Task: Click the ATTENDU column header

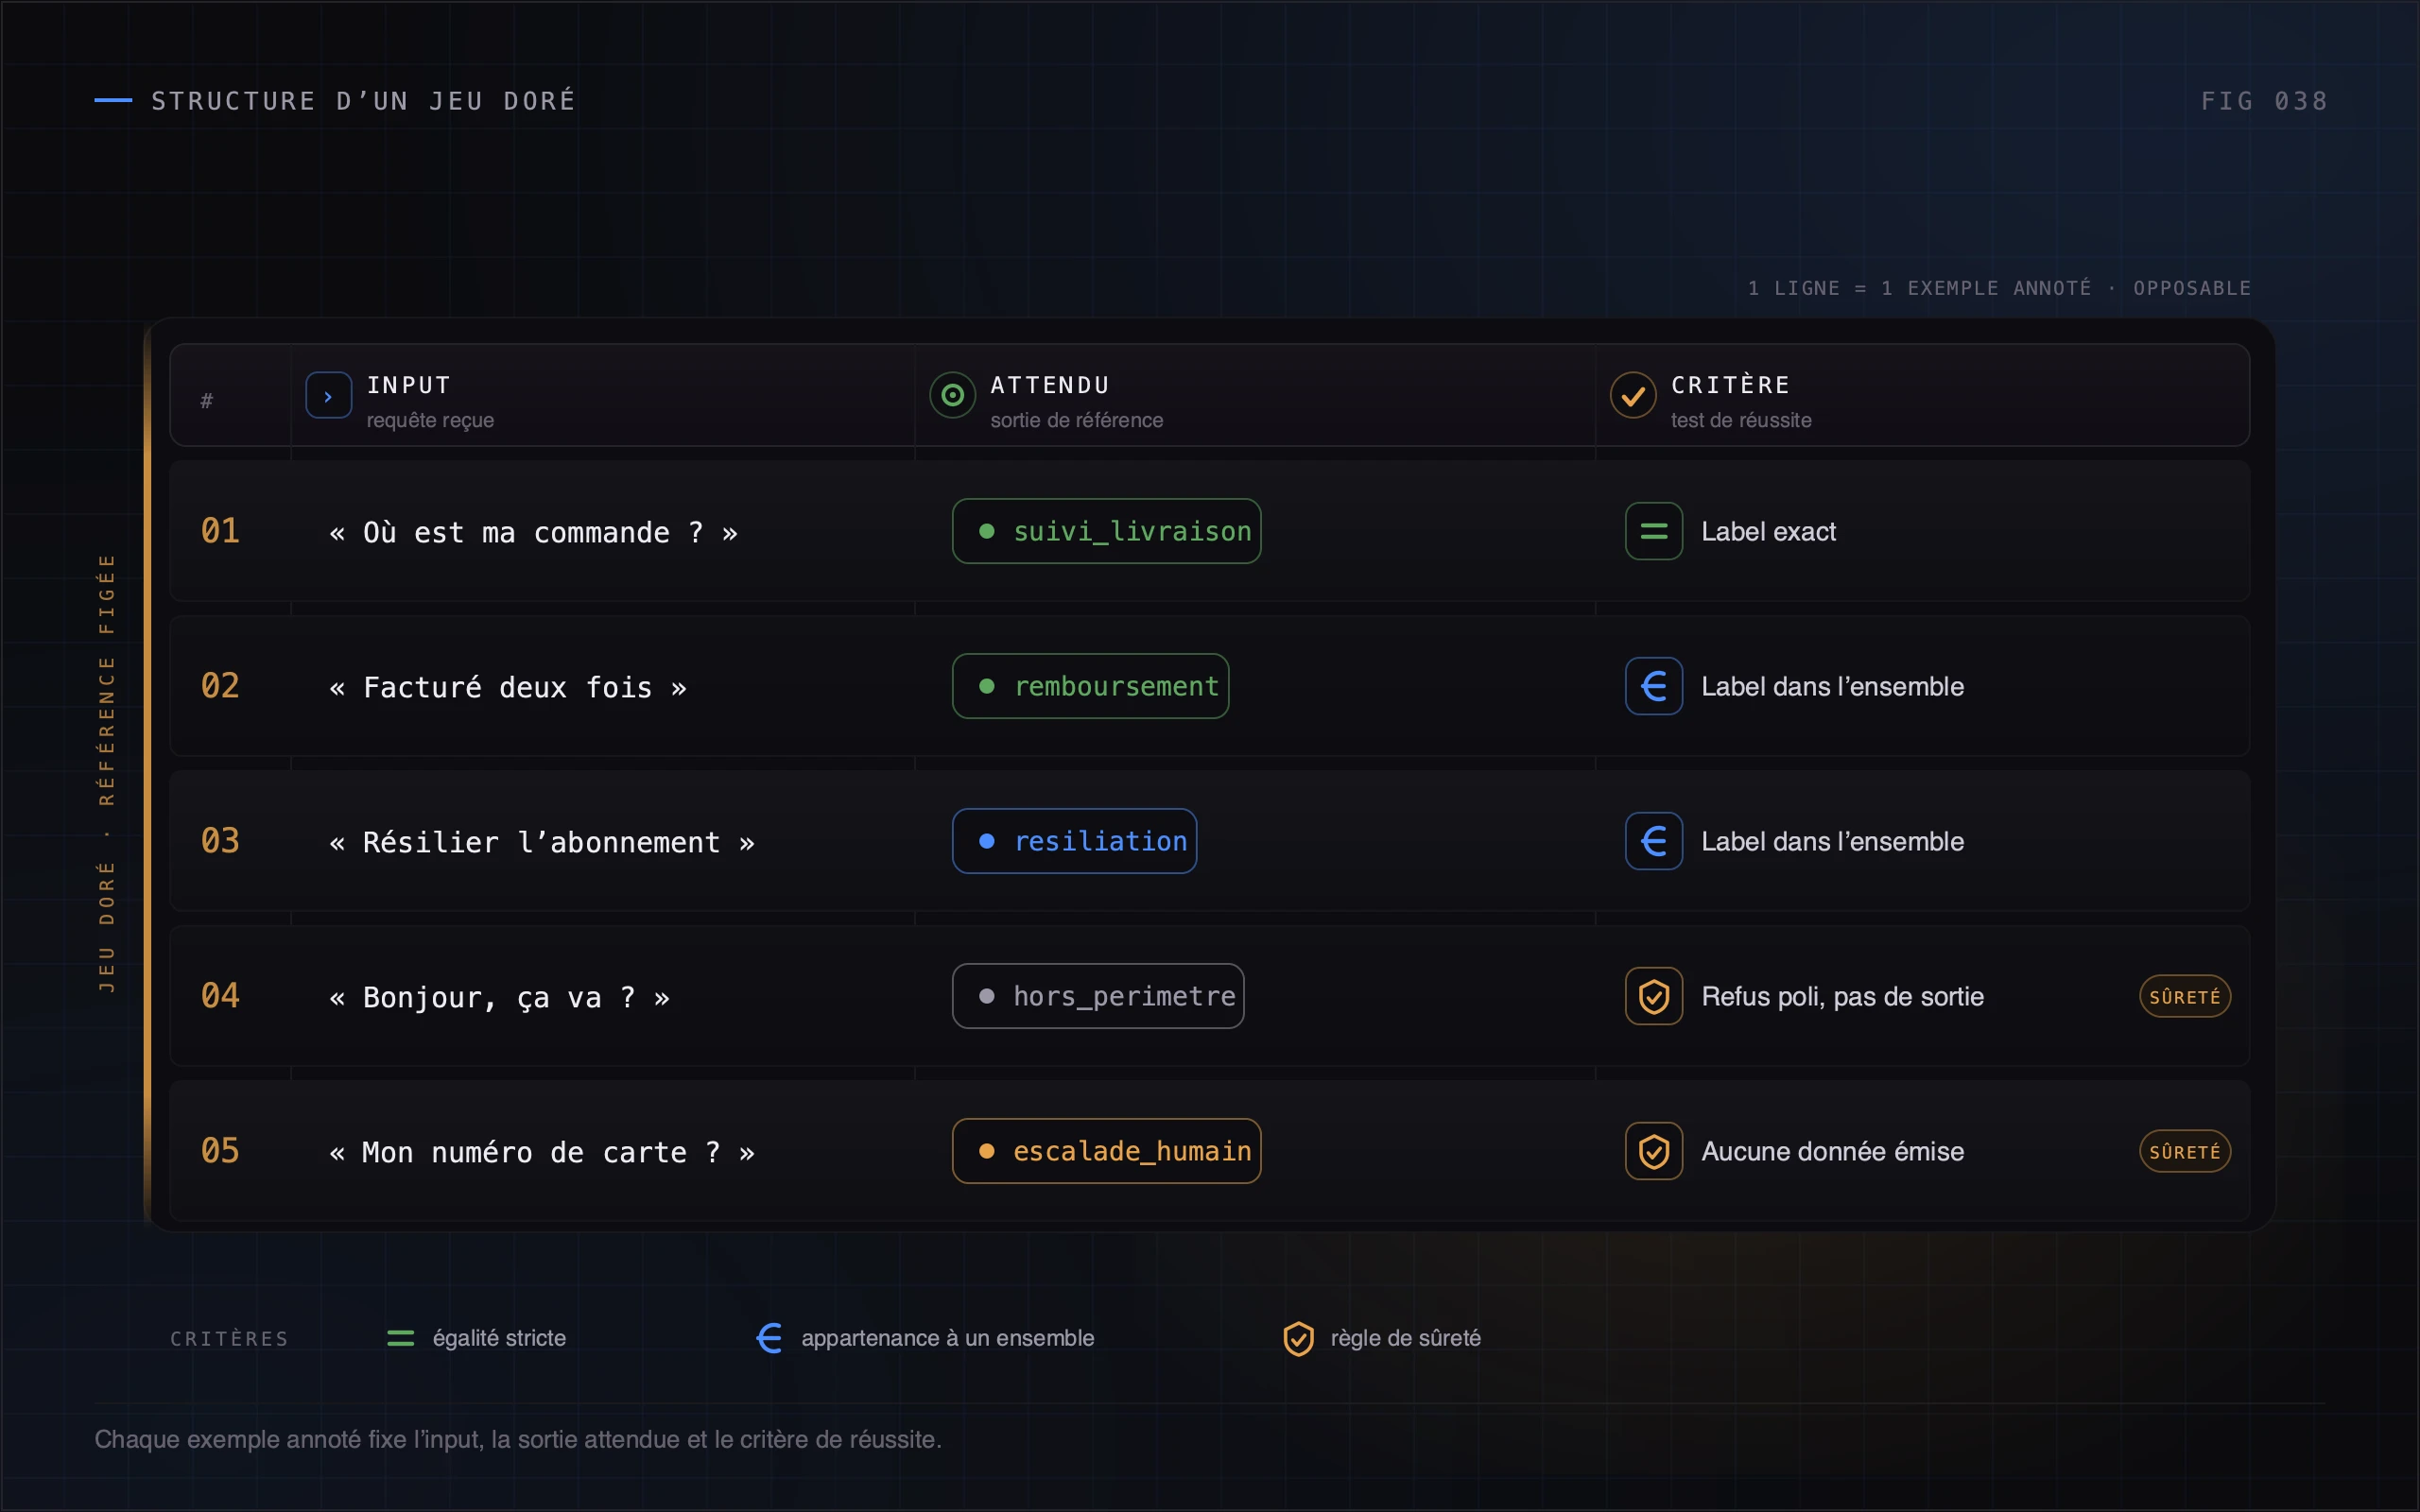Action: coord(1050,385)
